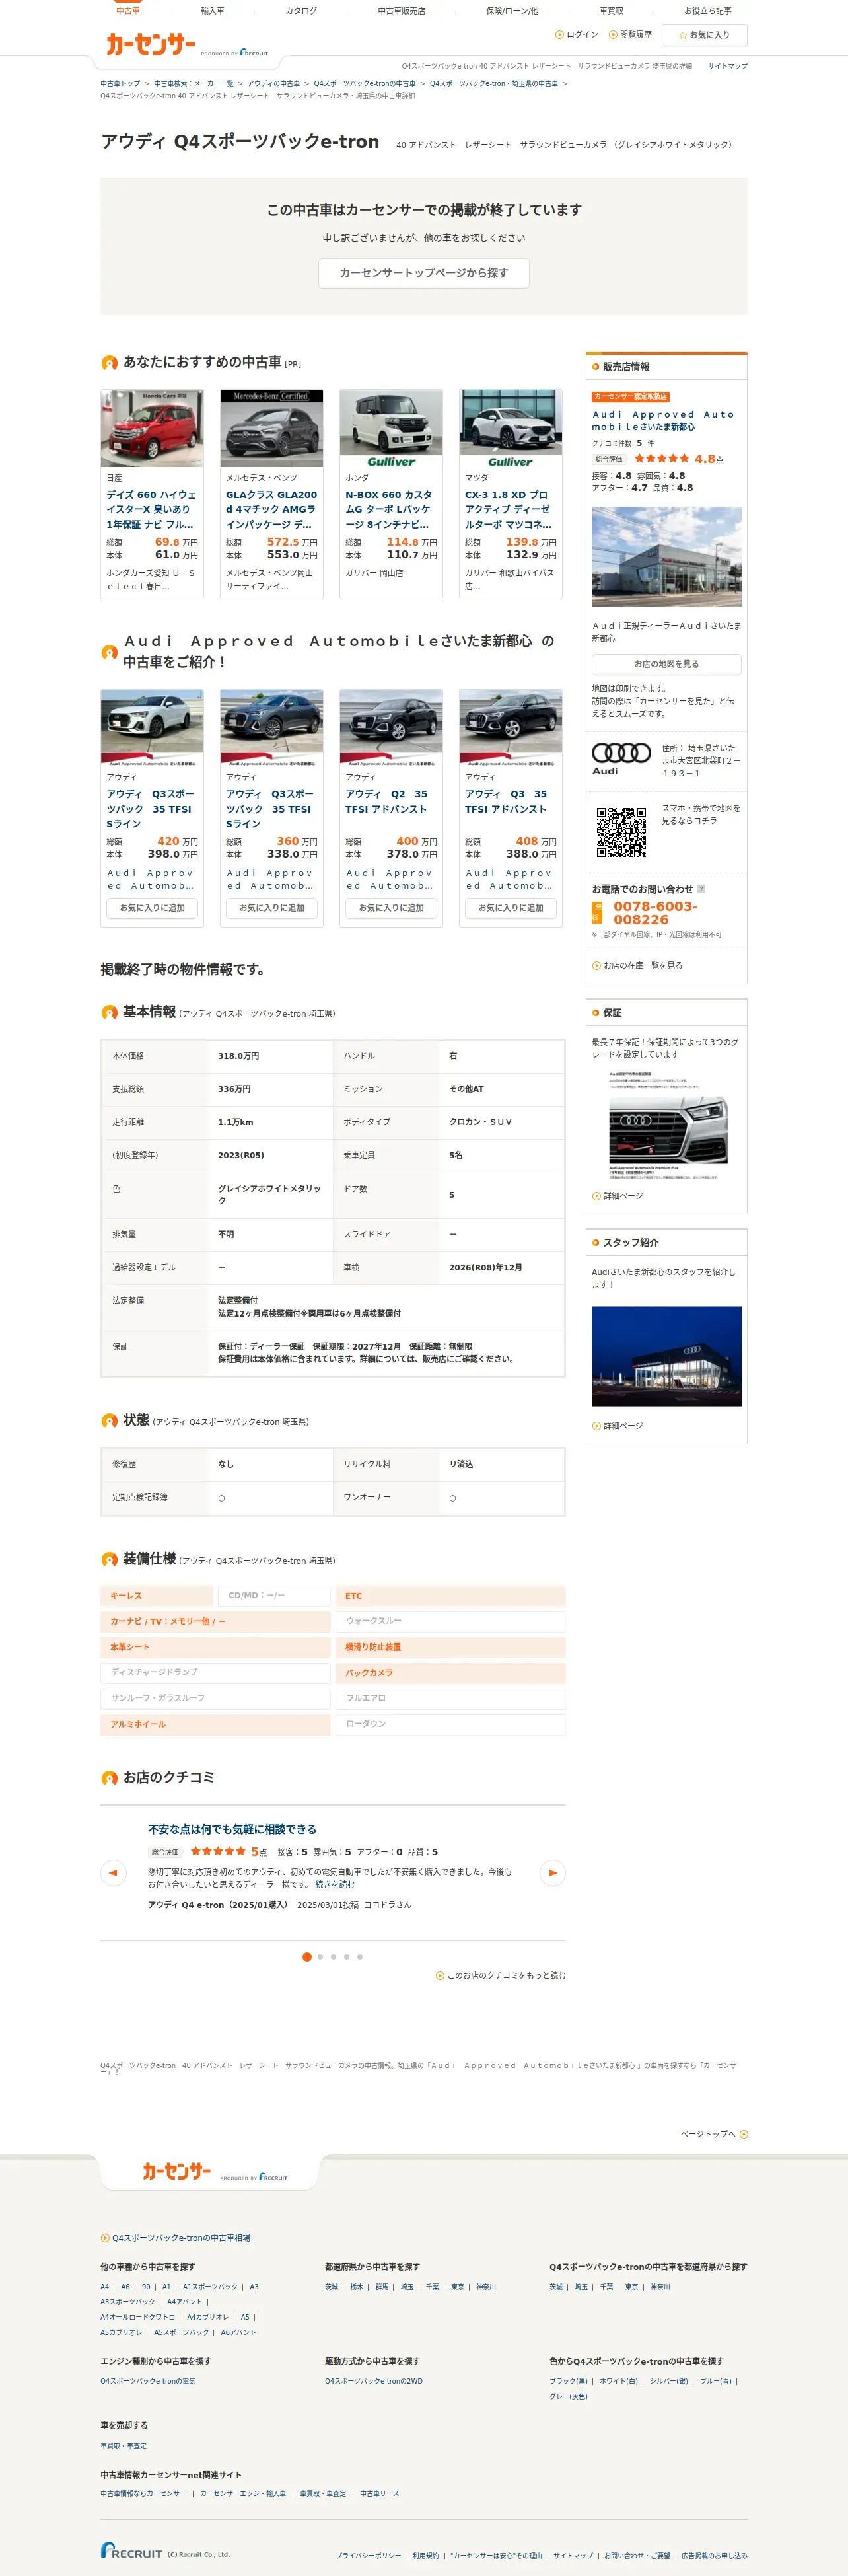The image size is (848, 2576).
Task: Open ブラック(黒) color footer link
Action: coord(569,2381)
